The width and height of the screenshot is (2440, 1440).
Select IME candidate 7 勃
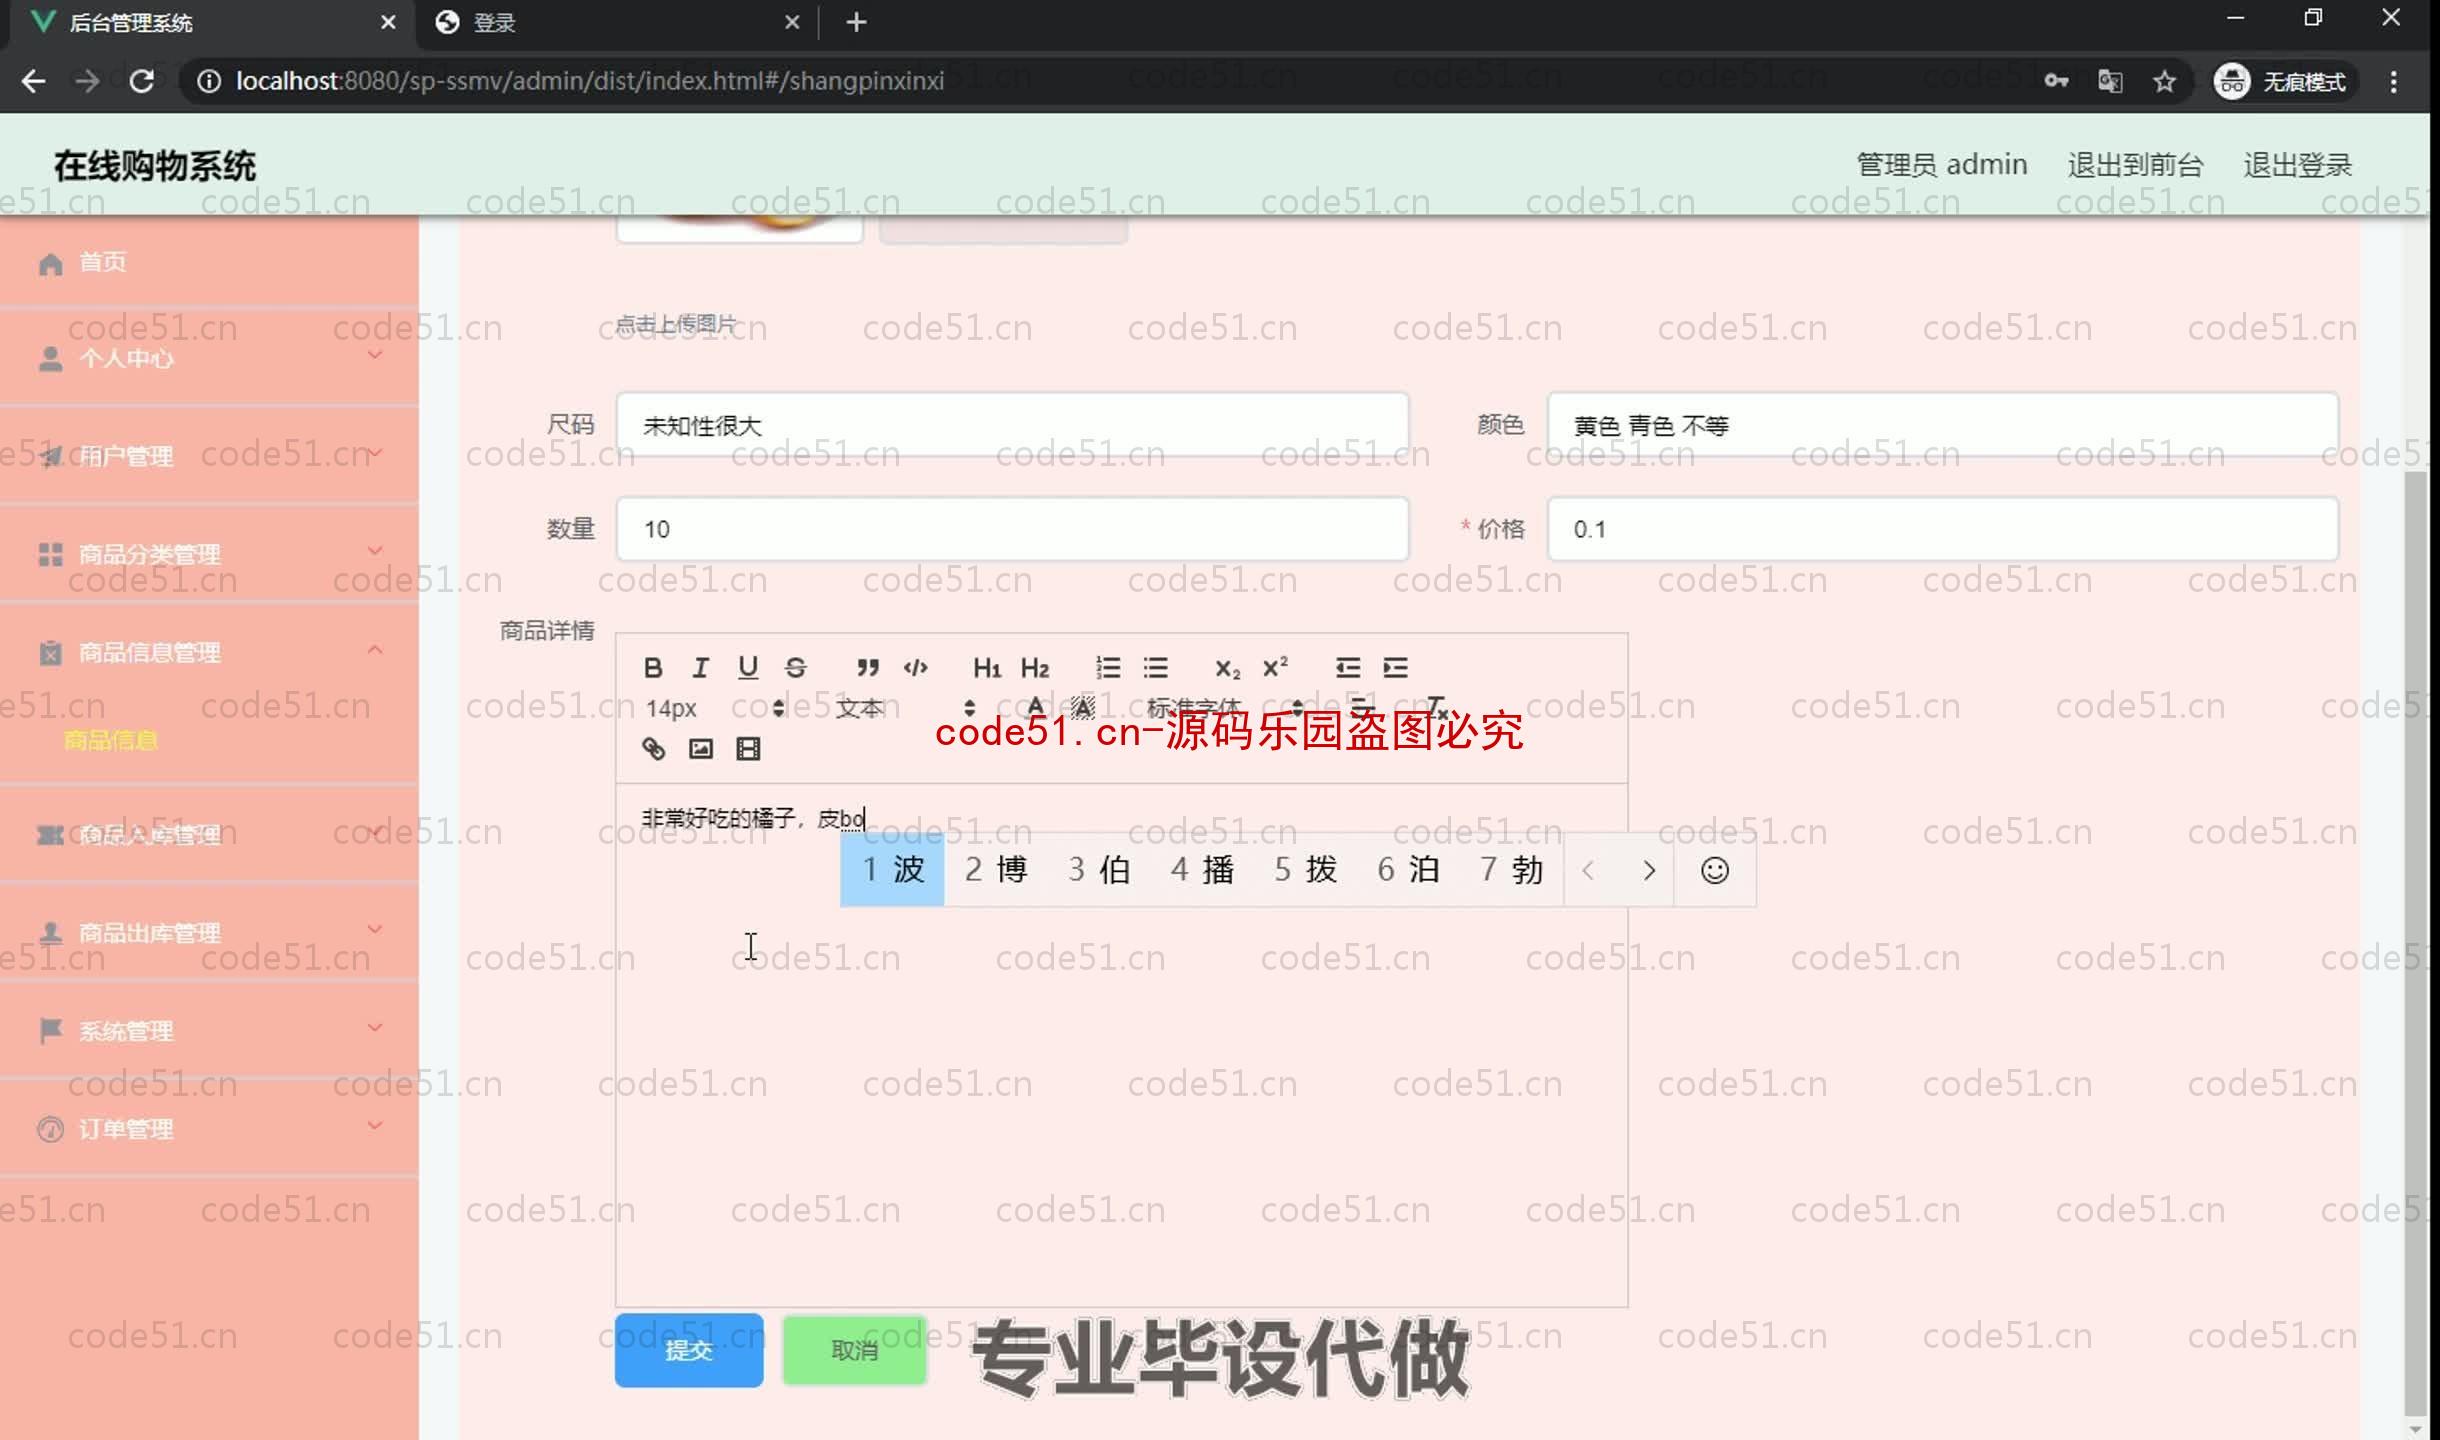click(x=1510, y=870)
